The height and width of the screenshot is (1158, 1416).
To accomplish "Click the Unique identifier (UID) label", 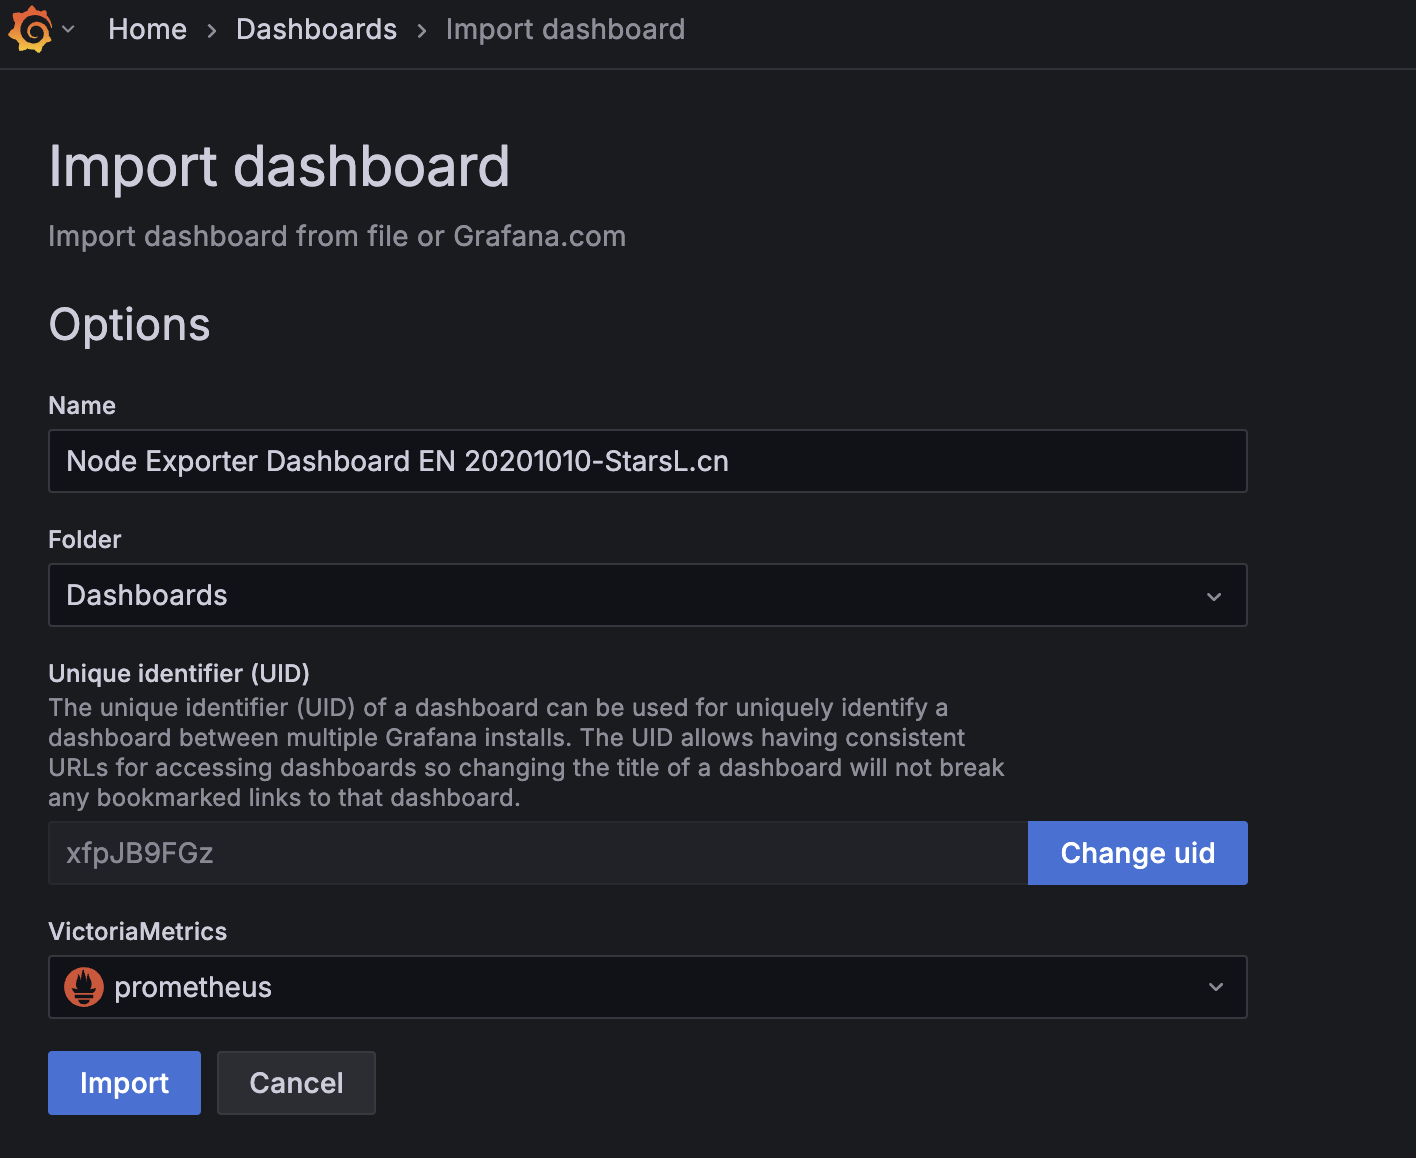I will (x=179, y=673).
